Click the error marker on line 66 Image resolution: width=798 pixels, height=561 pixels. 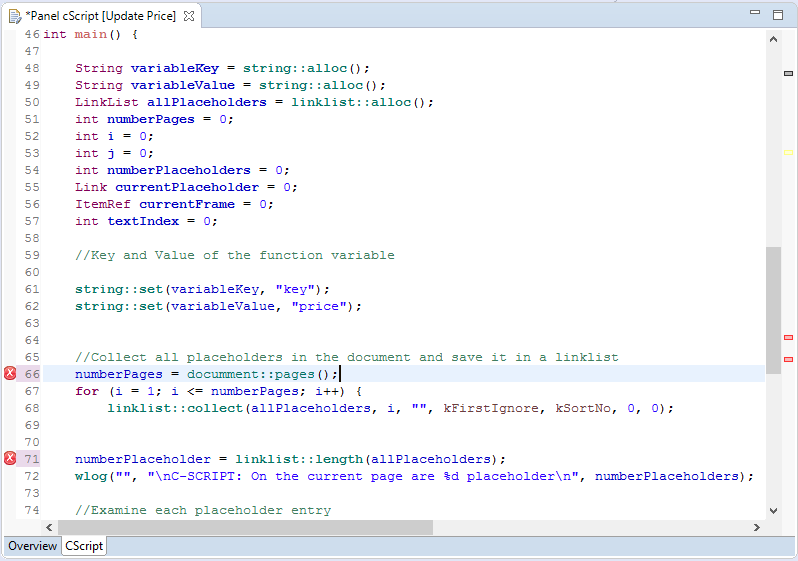[10, 374]
